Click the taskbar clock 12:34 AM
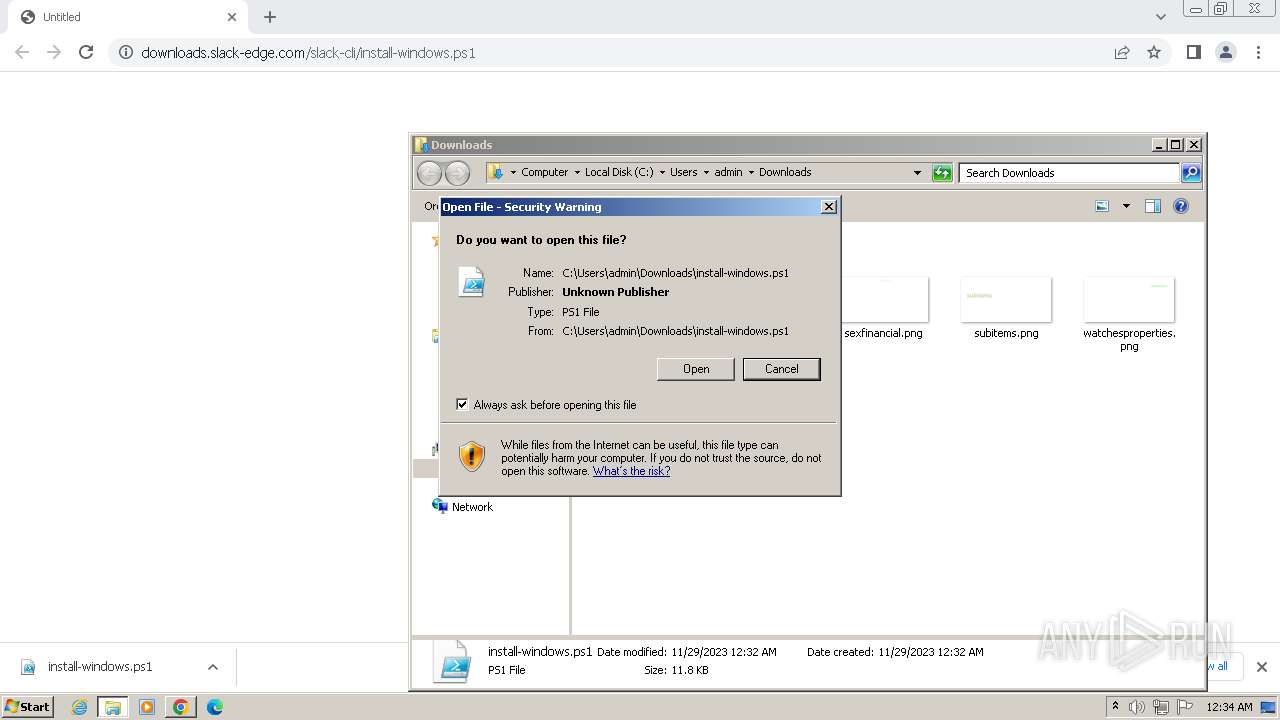This screenshot has width=1280, height=720. 1229,707
